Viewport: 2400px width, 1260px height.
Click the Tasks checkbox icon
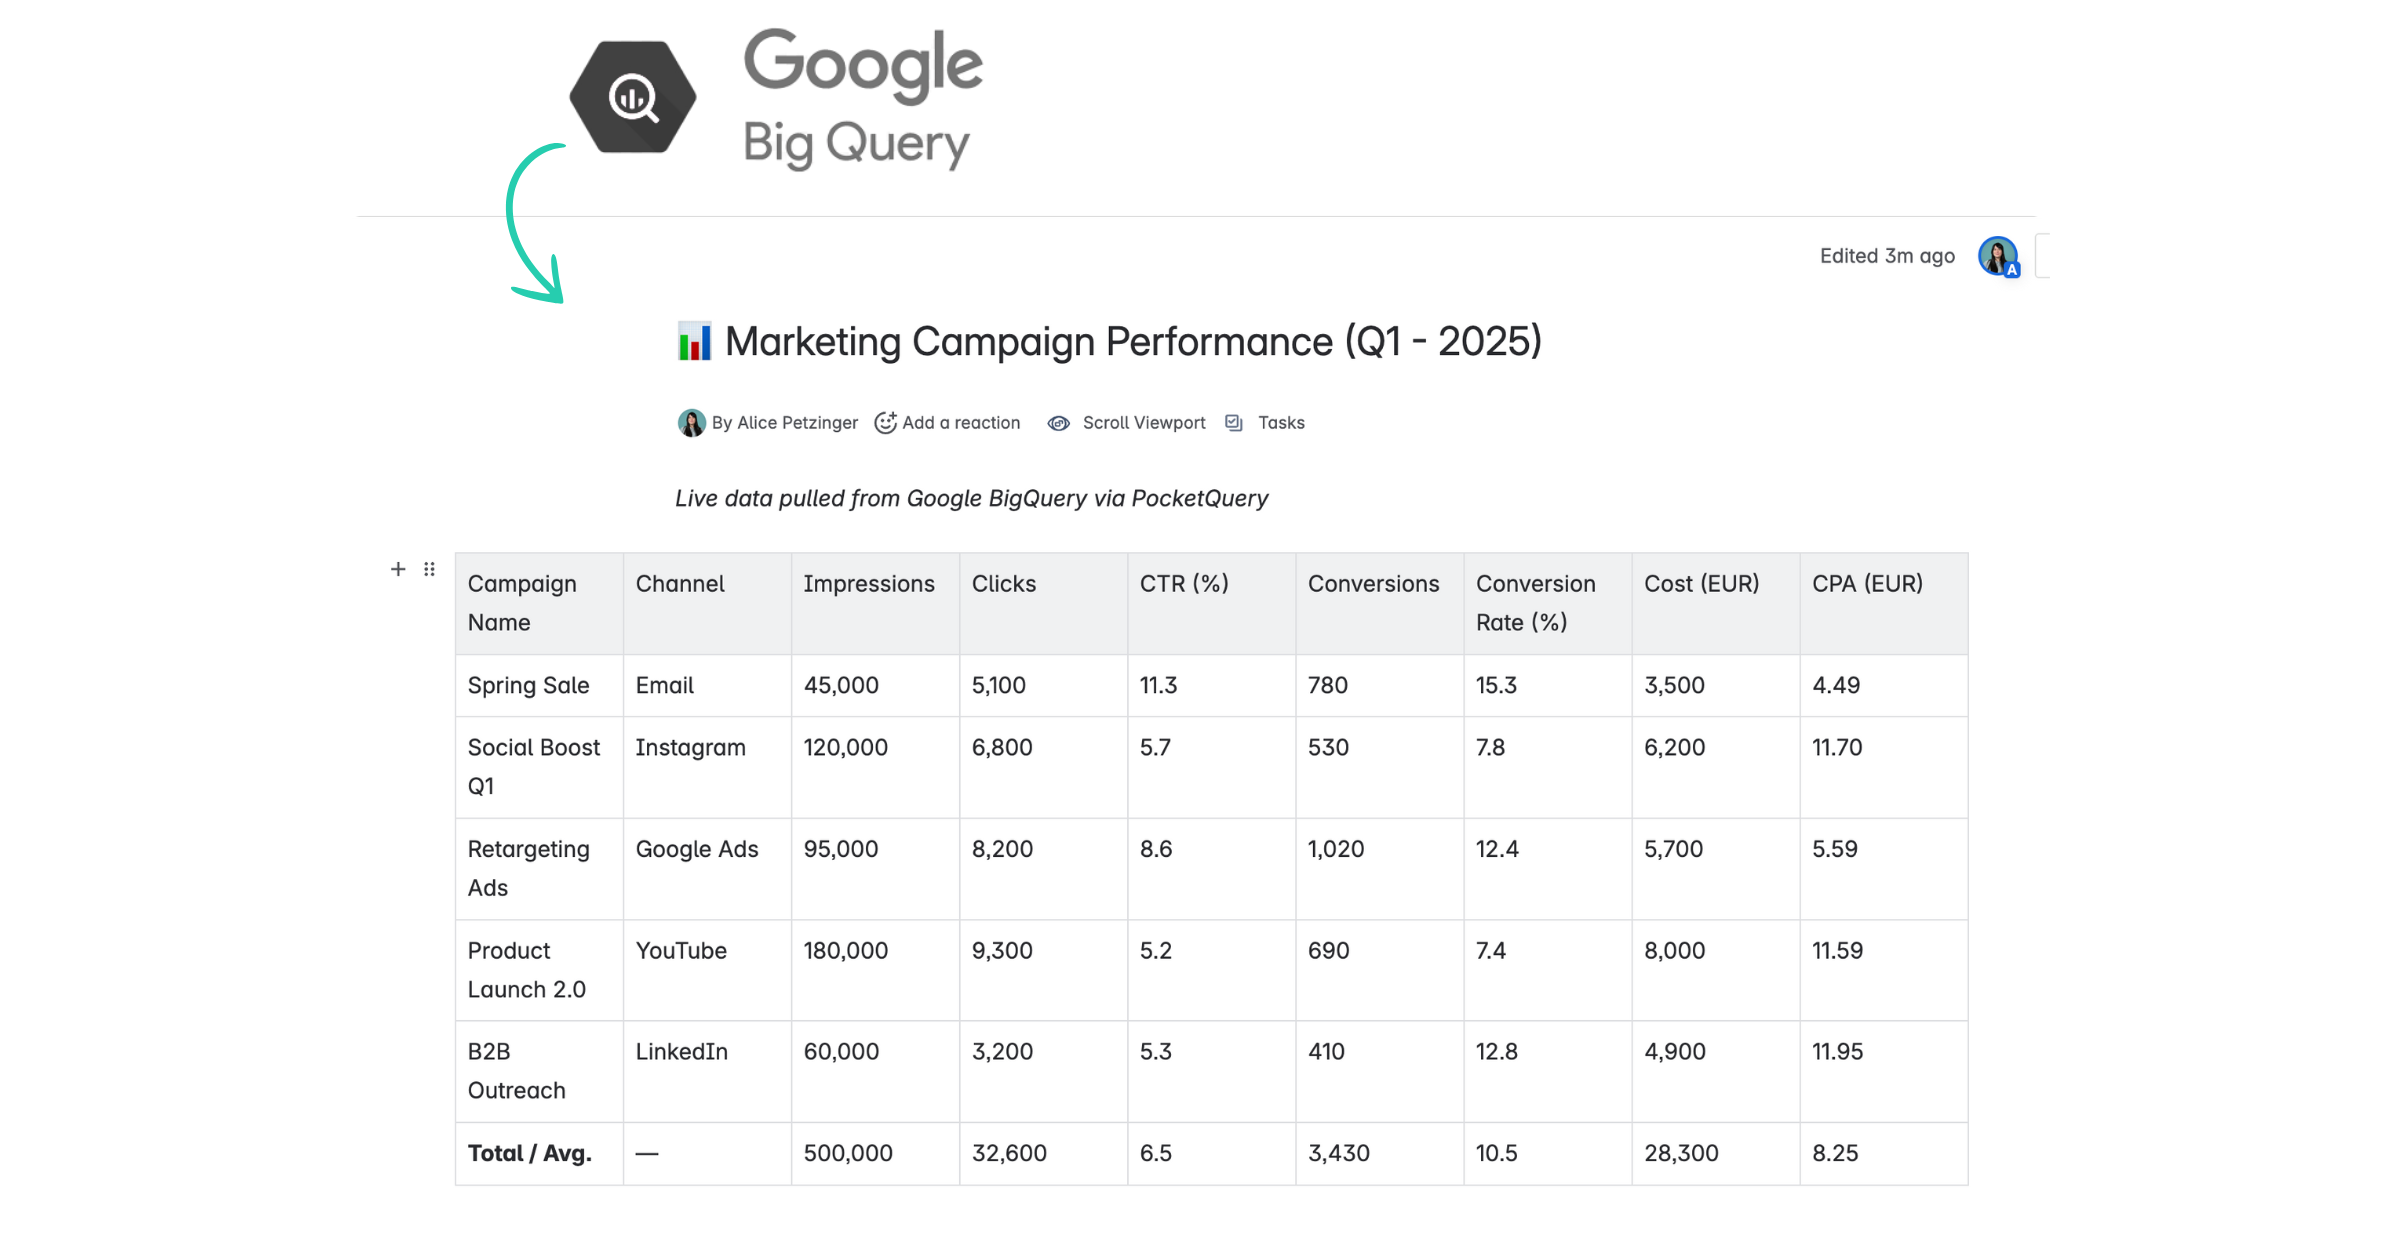pos(1234,423)
